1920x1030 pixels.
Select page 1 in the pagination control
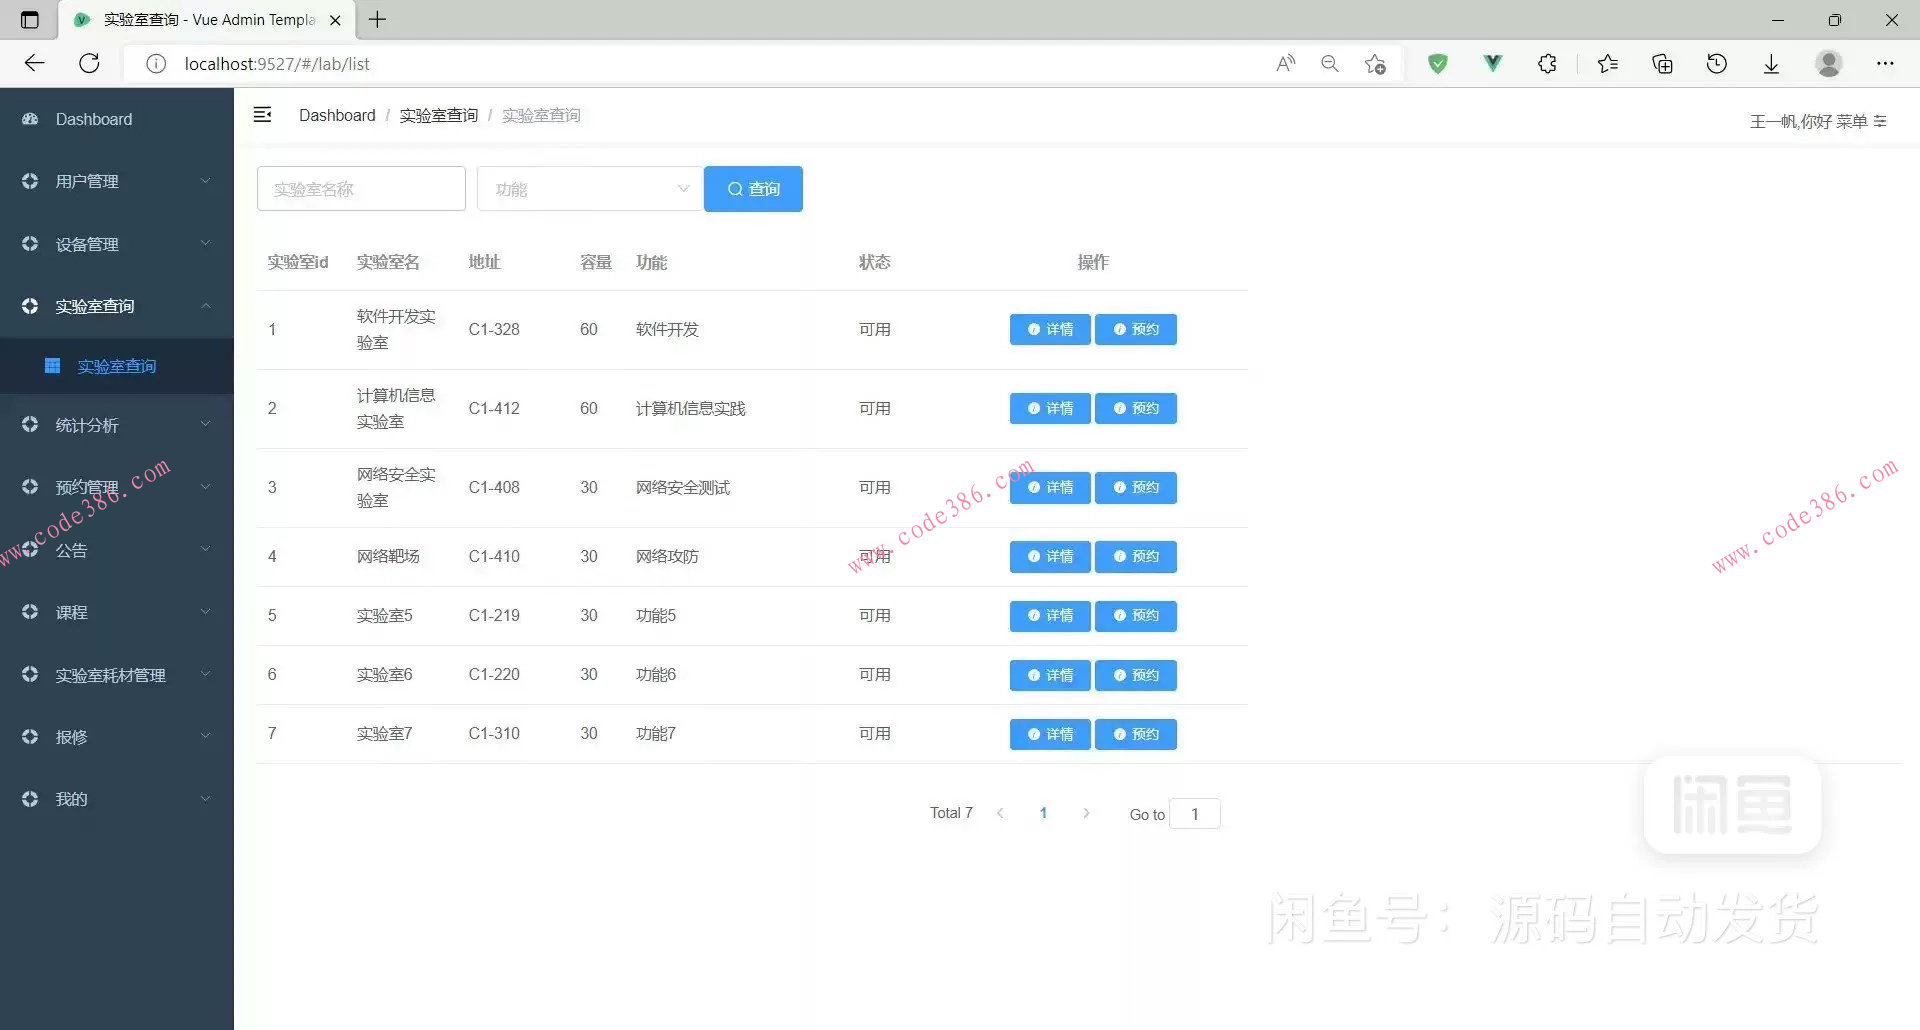pyautogui.click(x=1043, y=813)
